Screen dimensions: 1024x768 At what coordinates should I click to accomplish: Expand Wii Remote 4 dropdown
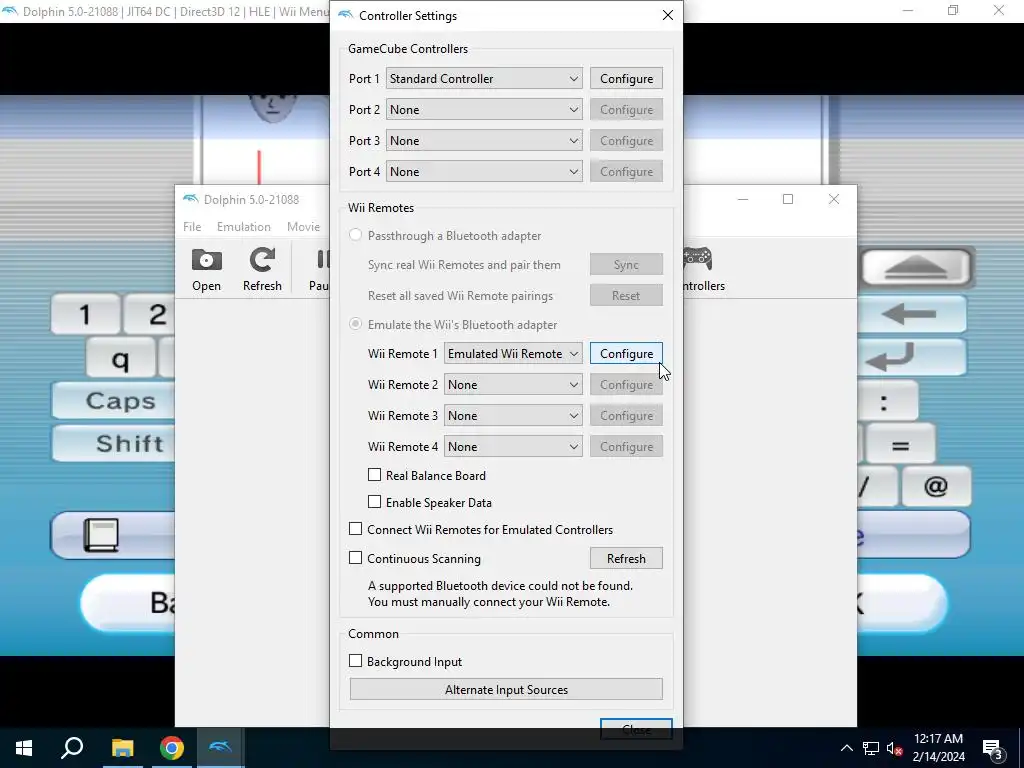pos(513,447)
